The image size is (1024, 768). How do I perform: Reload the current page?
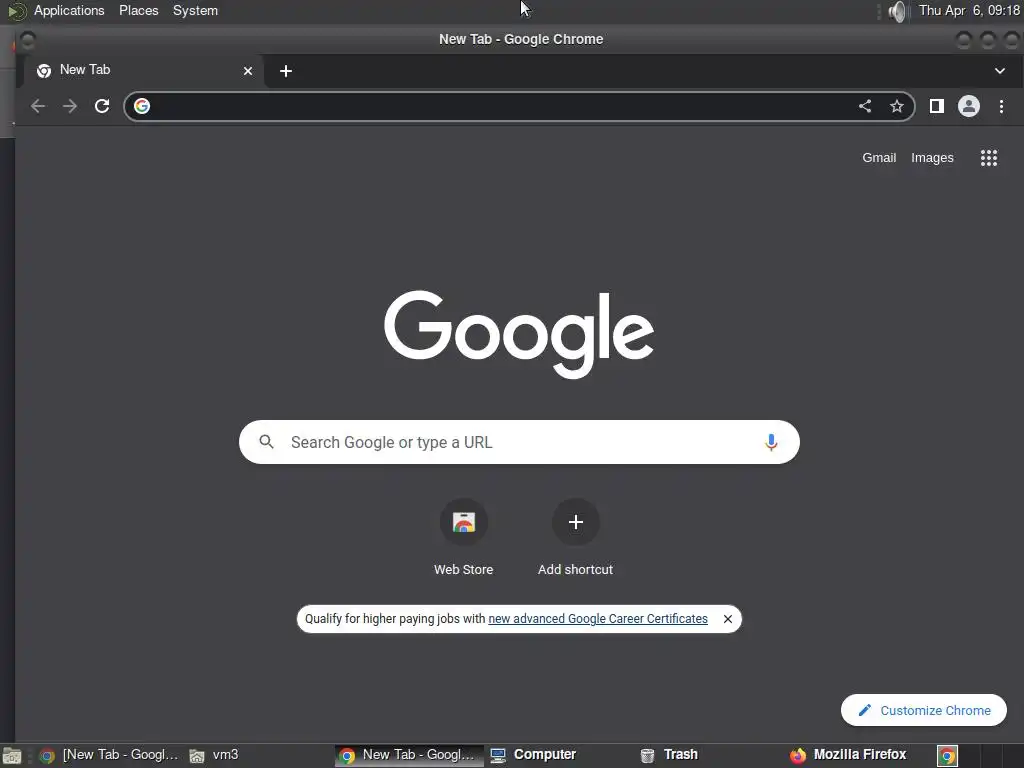102,106
